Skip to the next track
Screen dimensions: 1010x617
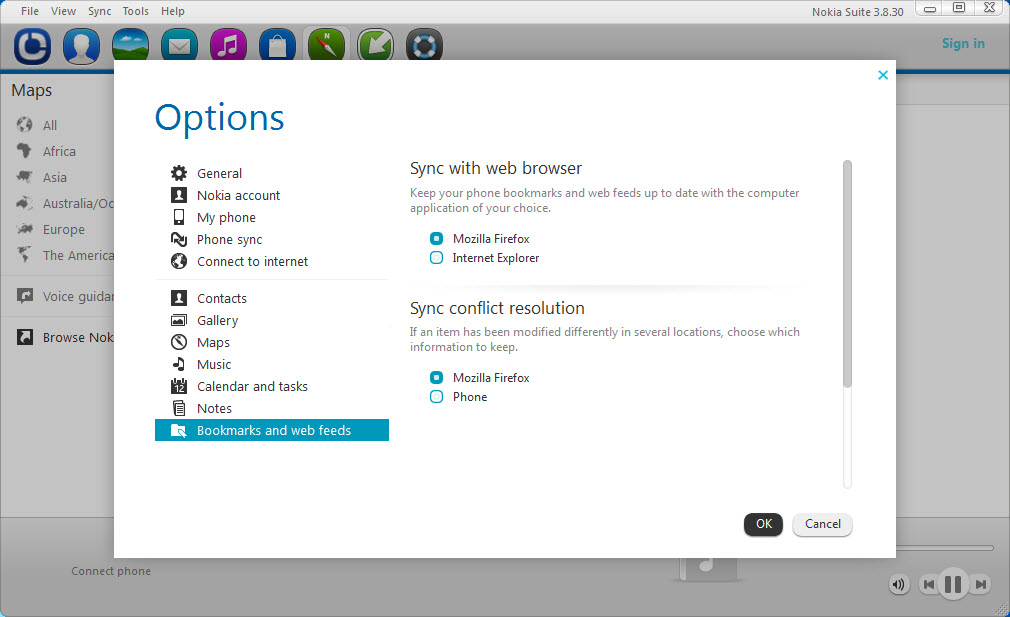click(980, 585)
